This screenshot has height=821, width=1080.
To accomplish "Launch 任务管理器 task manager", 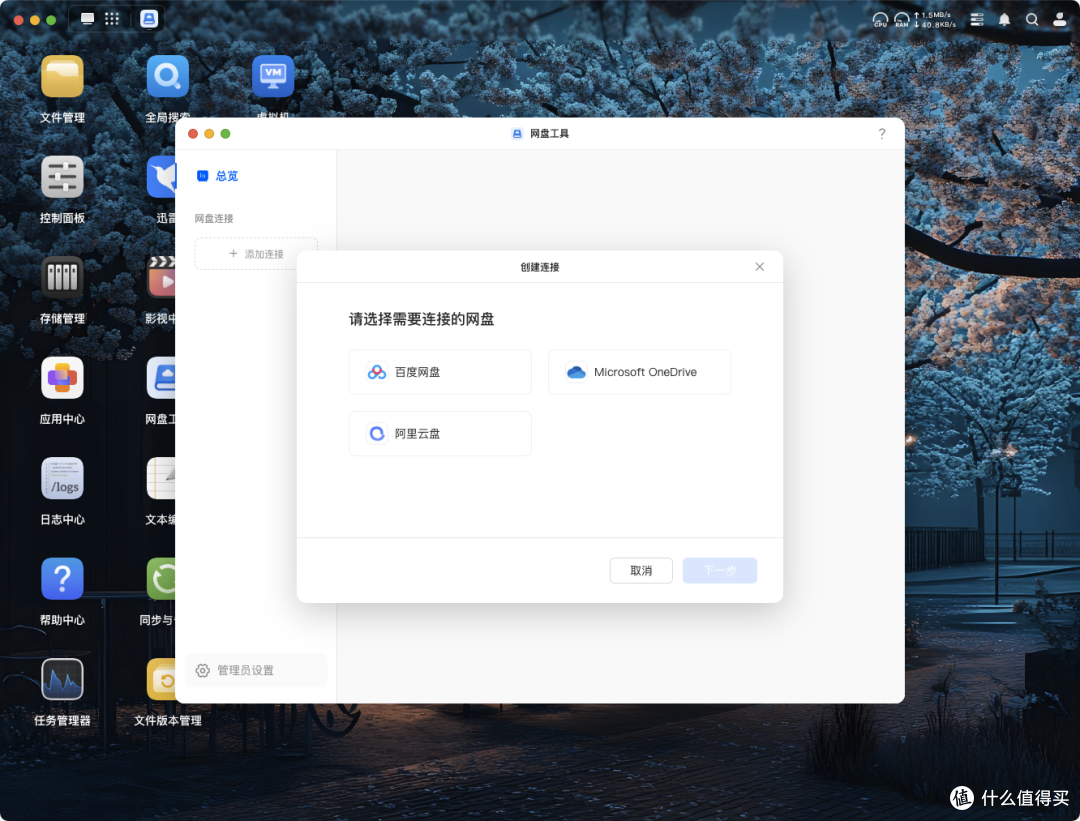I will 62,679.
